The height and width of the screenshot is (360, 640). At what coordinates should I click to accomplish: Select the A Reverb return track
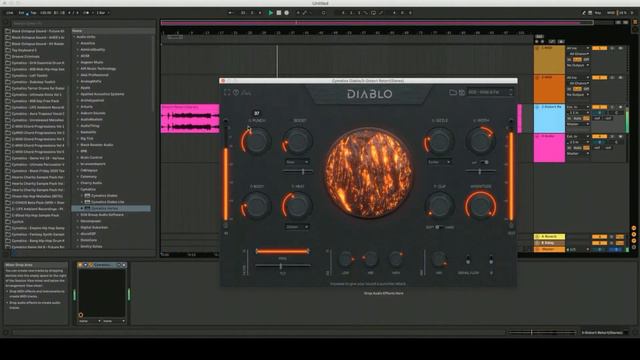tap(549, 236)
